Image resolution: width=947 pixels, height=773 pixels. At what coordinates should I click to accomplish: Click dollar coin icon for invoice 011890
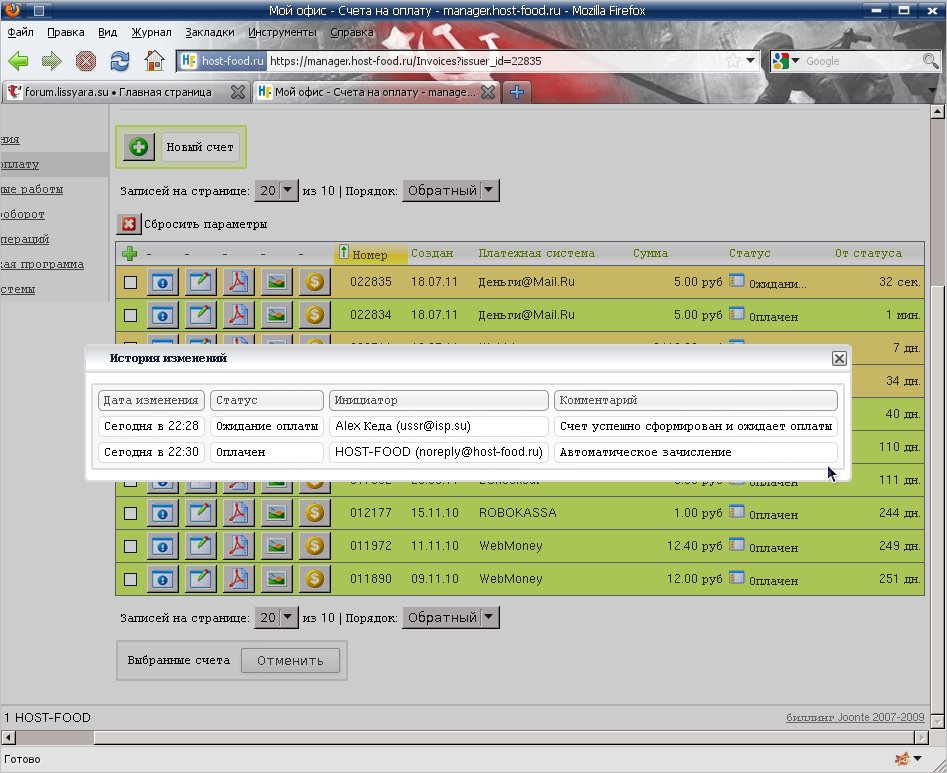point(315,579)
